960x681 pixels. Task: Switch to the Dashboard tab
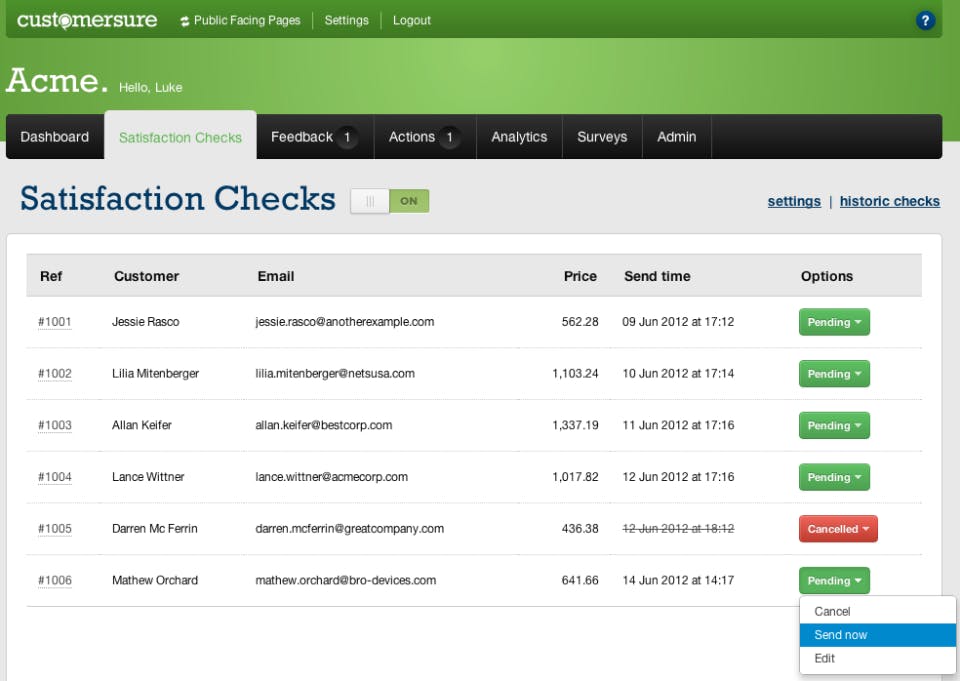(x=54, y=137)
